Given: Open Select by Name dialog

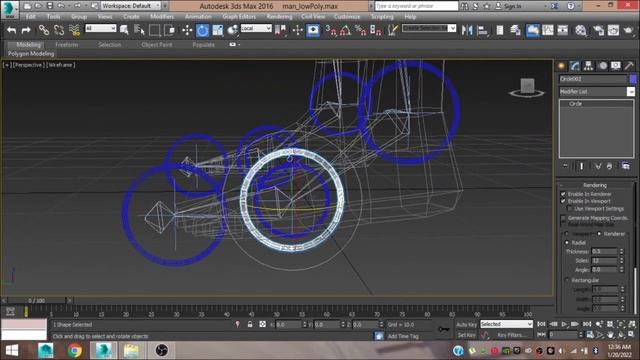Looking at the screenshot, I should [x=139, y=30].
